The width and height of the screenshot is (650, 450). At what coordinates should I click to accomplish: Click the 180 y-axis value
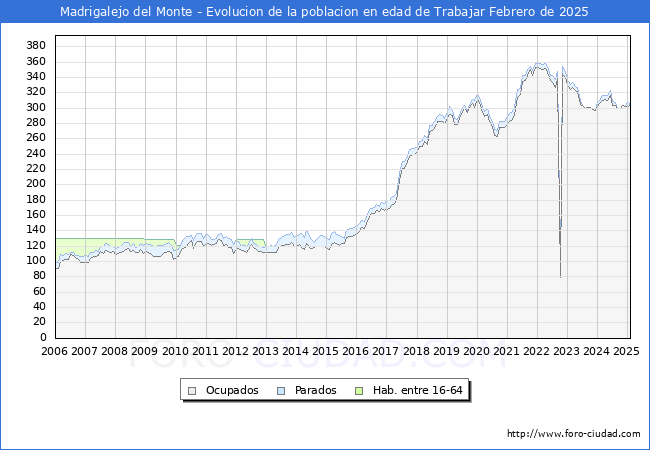tap(36, 200)
